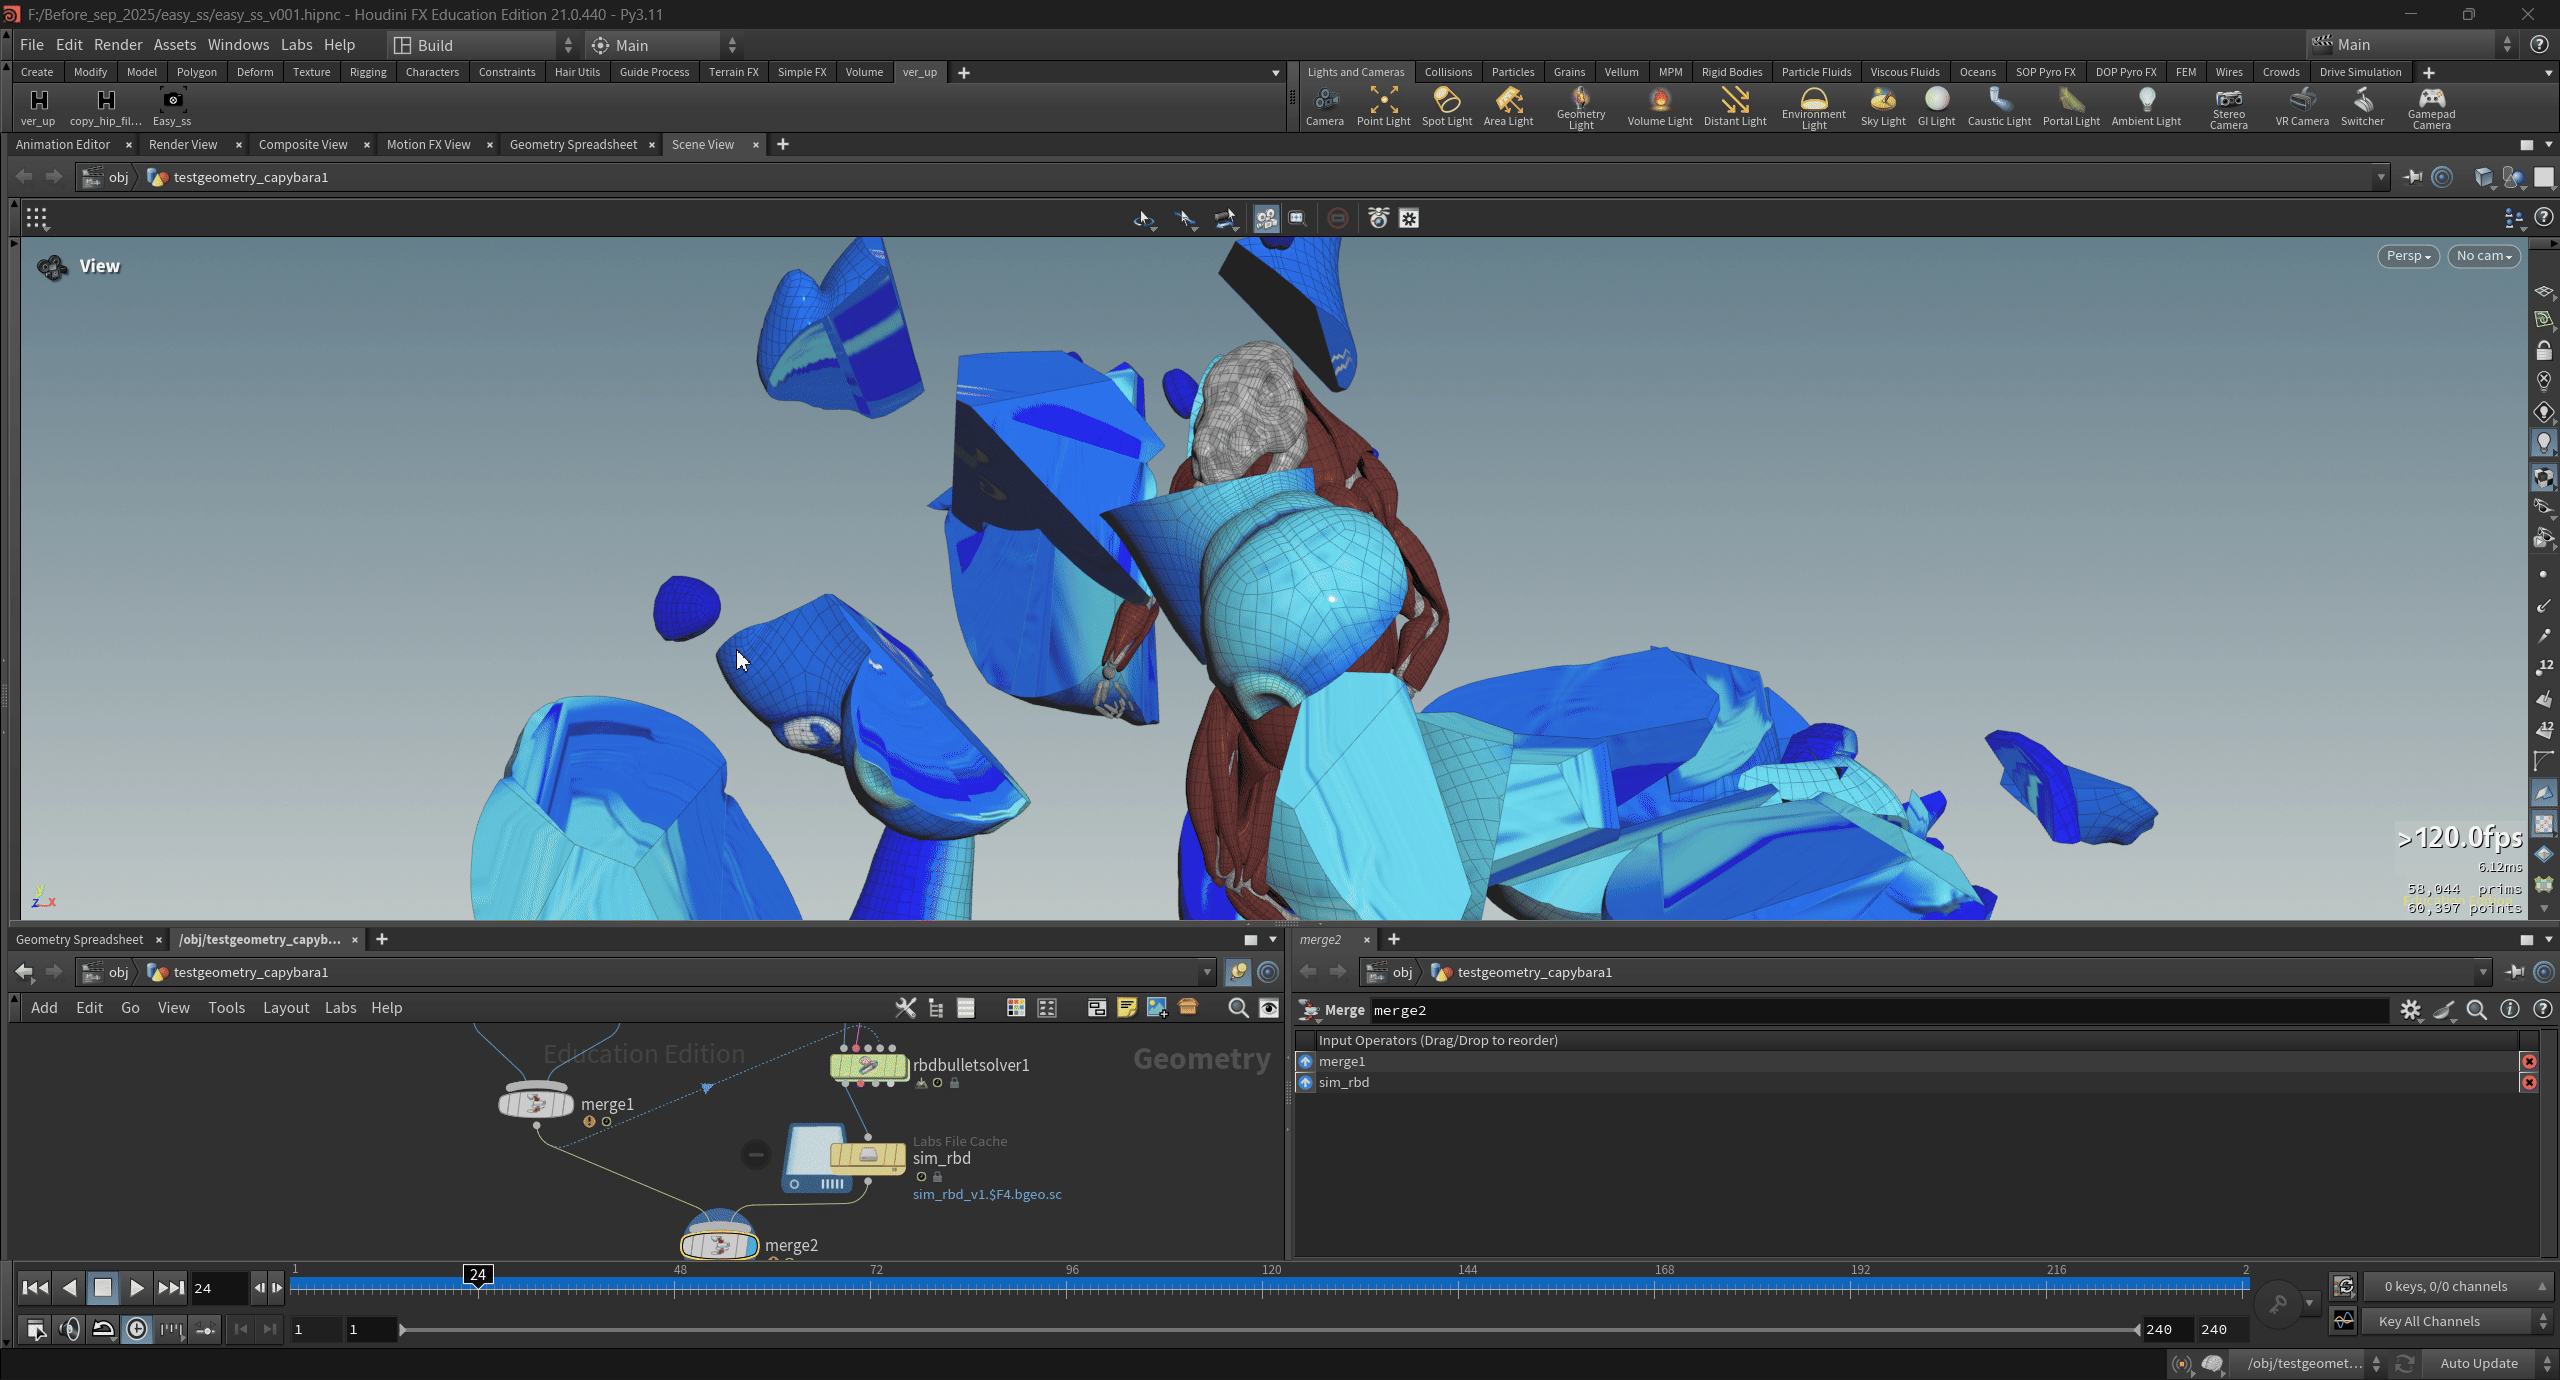The width and height of the screenshot is (2560, 1380).
Task: Click the Key All Channels button
Action: [2429, 1321]
